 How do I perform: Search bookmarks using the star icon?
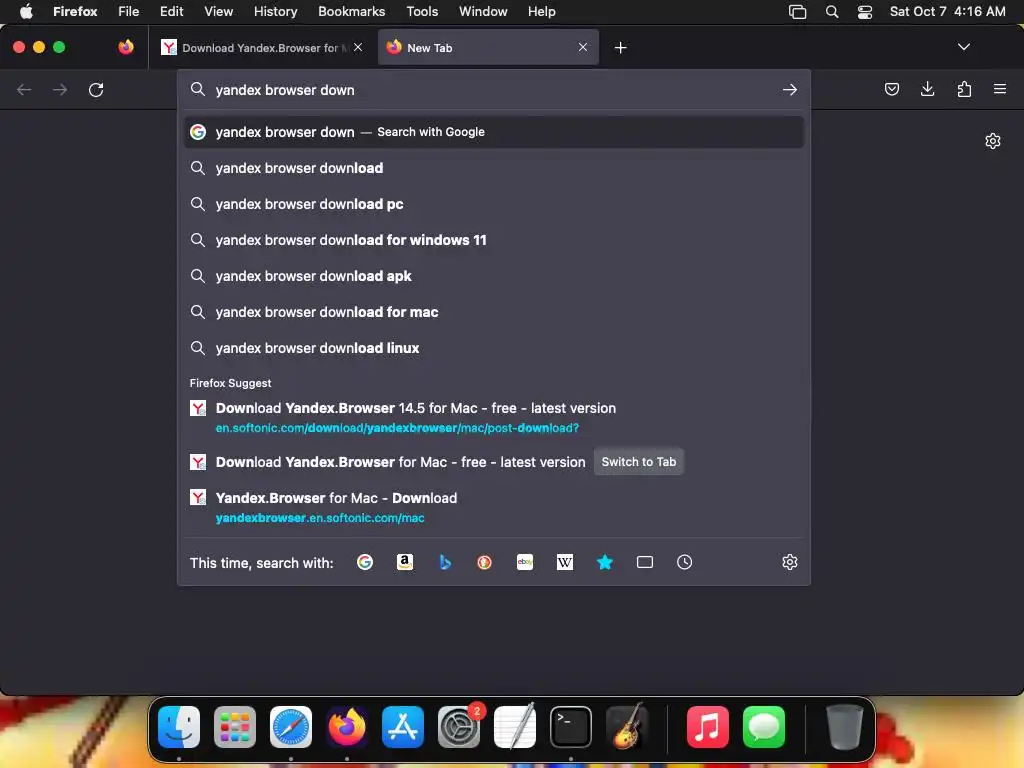(x=605, y=562)
